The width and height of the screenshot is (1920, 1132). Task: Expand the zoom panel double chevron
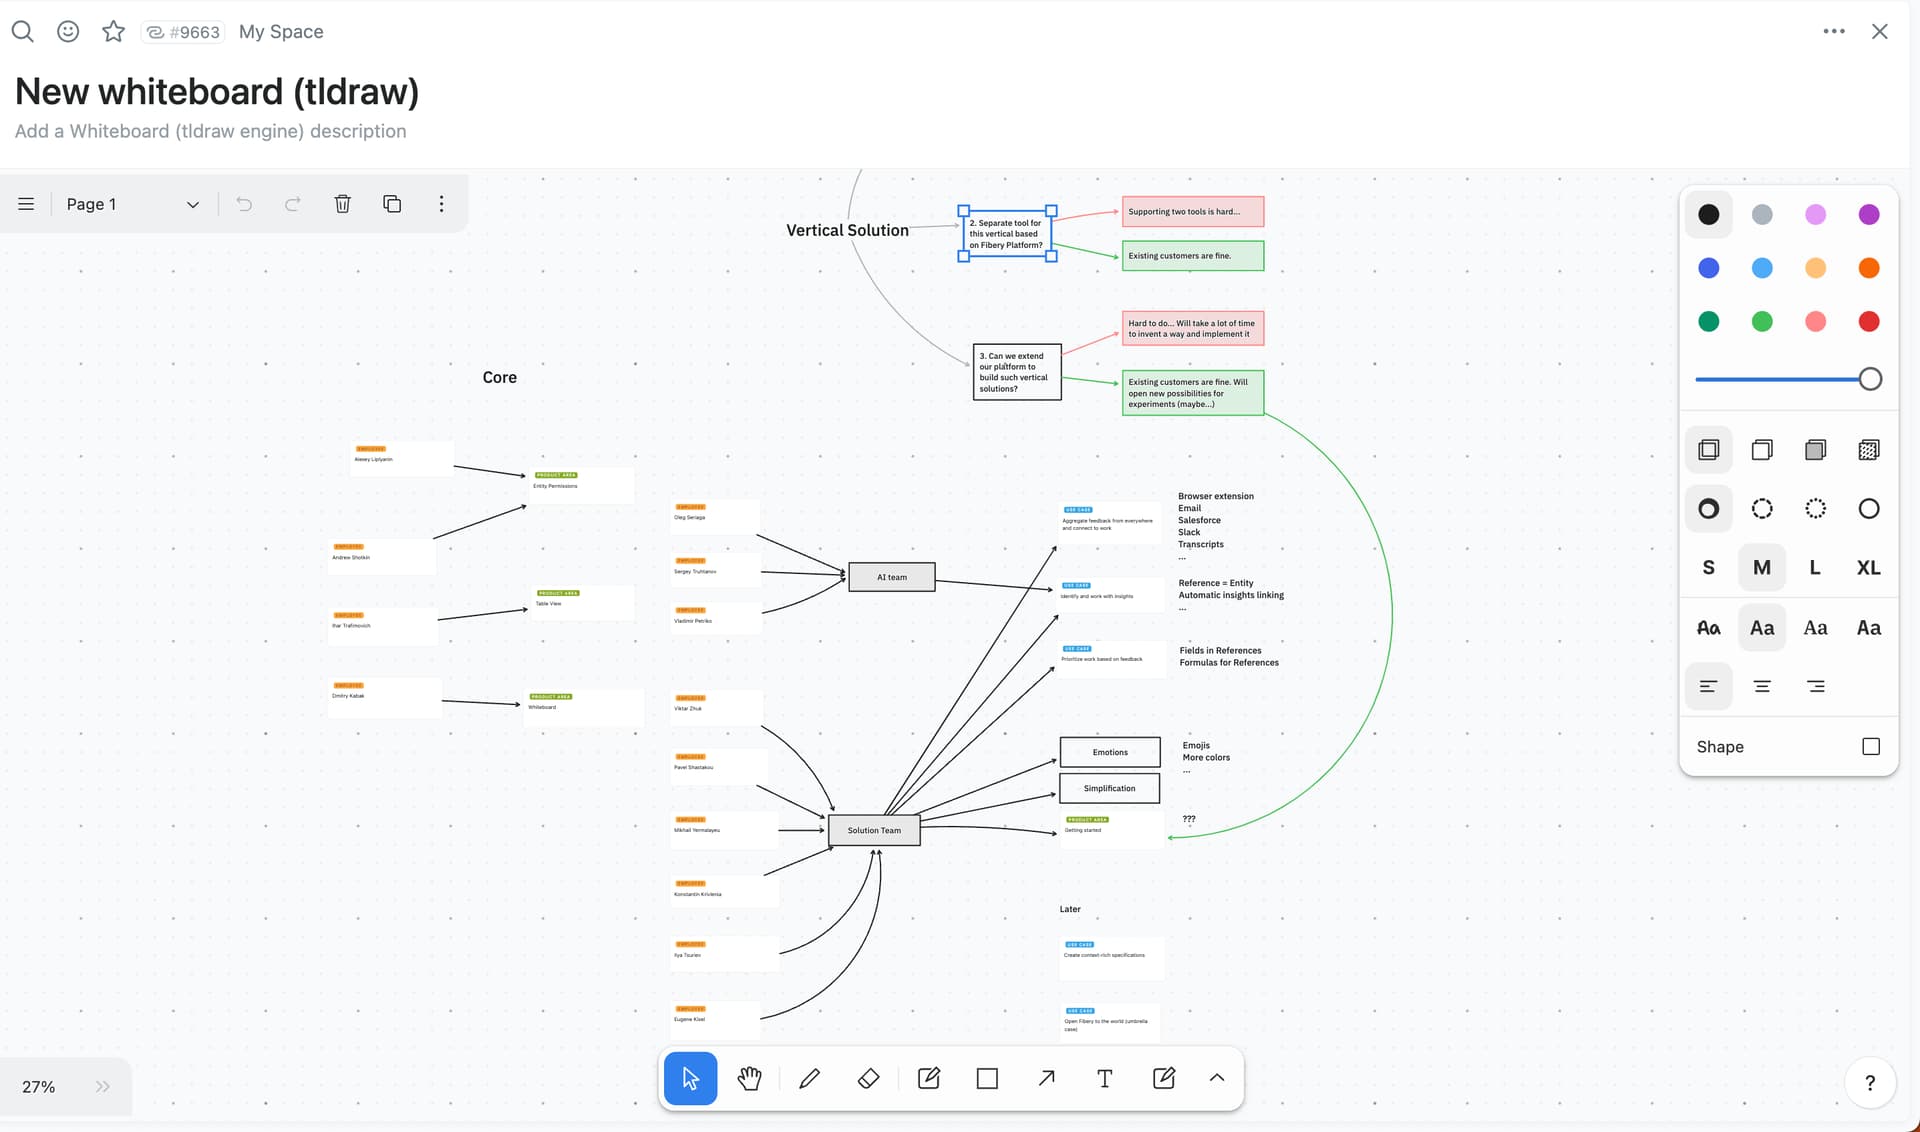[x=102, y=1086]
